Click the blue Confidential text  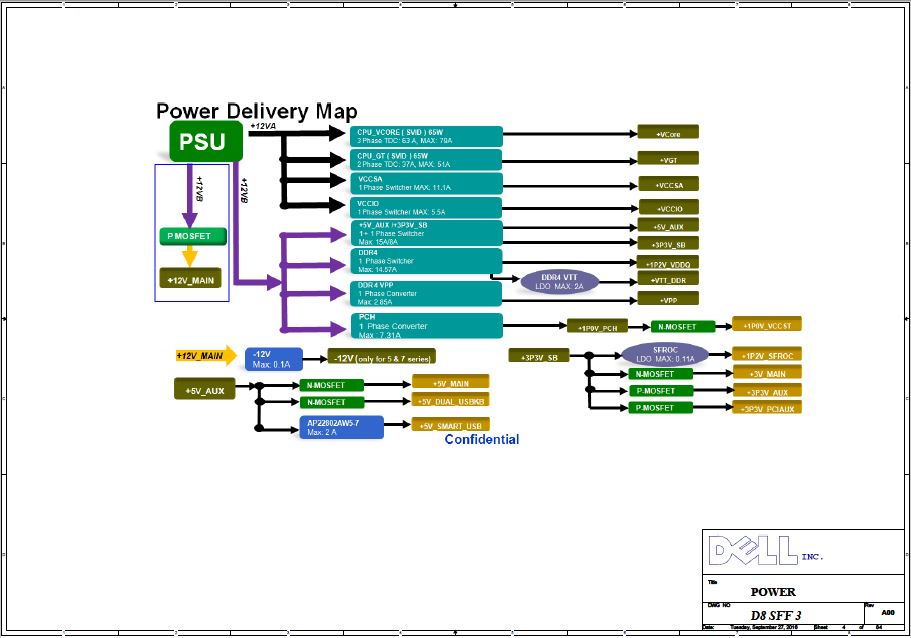[482, 439]
